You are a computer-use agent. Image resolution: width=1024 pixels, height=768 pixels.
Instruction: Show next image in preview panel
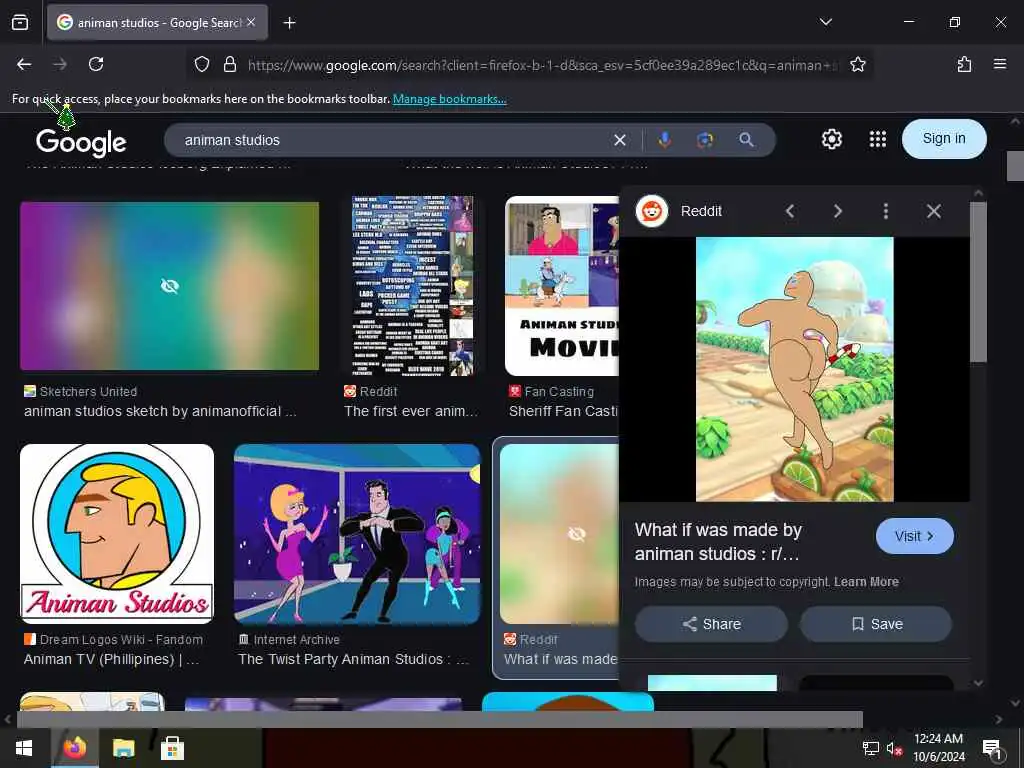pyautogui.click(x=838, y=211)
